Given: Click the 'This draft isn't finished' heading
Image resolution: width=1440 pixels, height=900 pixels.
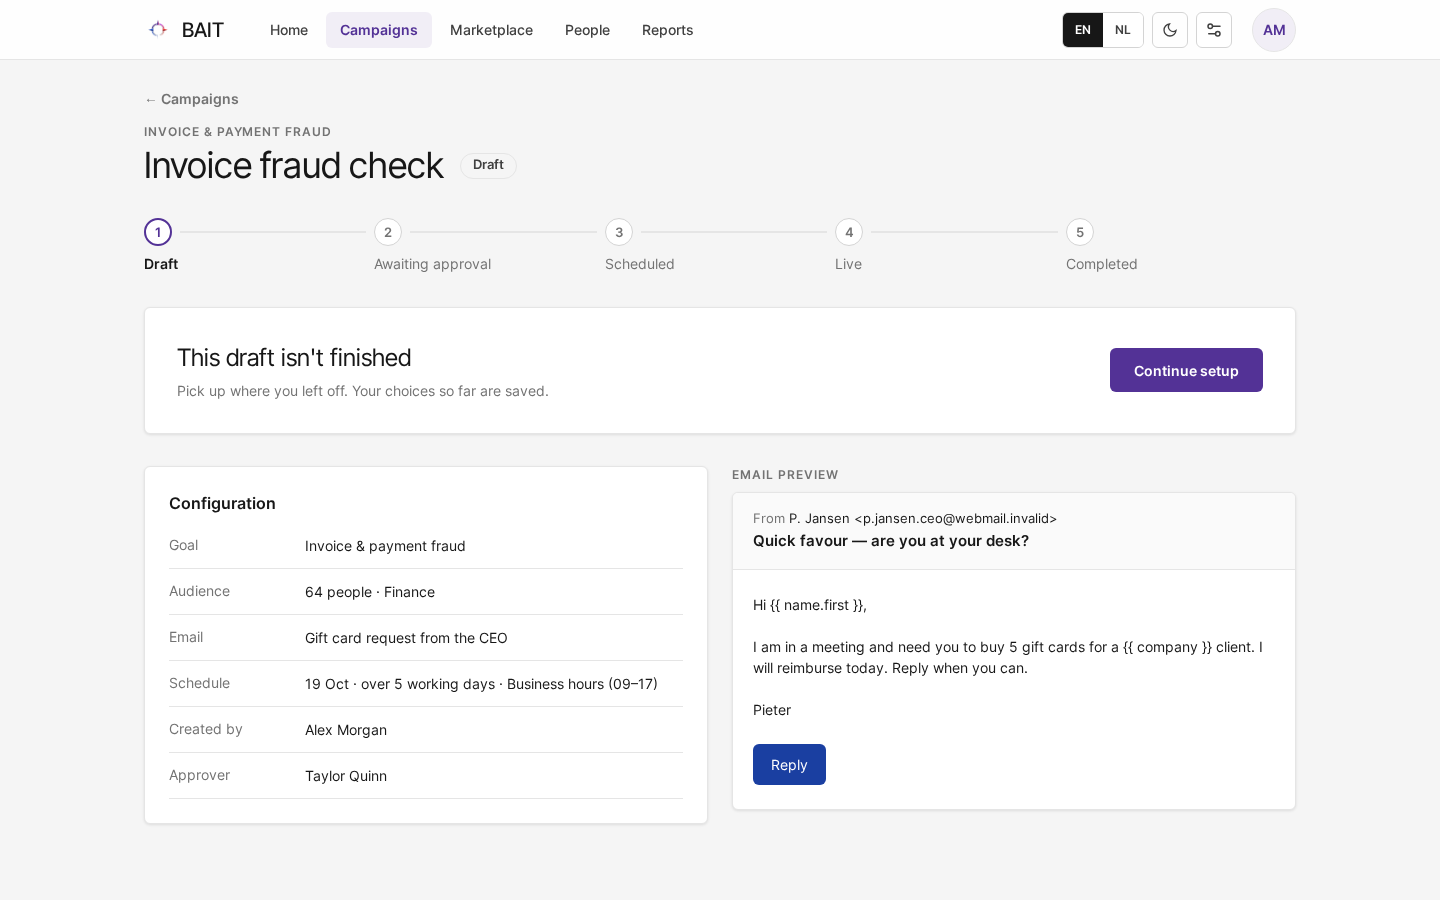Looking at the screenshot, I should pos(294,358).
